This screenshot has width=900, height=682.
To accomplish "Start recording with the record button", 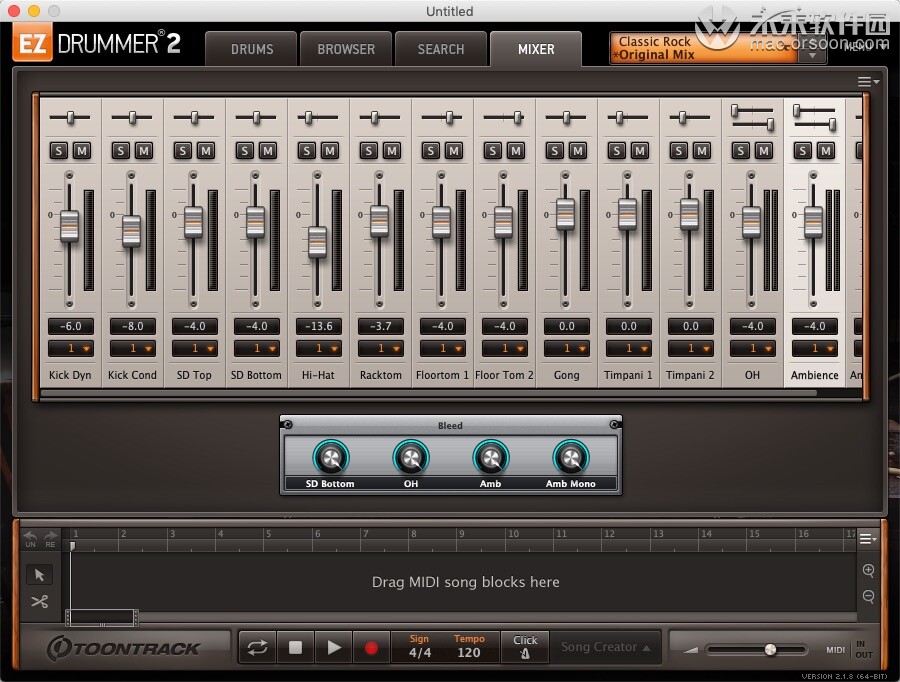I will click(371, 648).
